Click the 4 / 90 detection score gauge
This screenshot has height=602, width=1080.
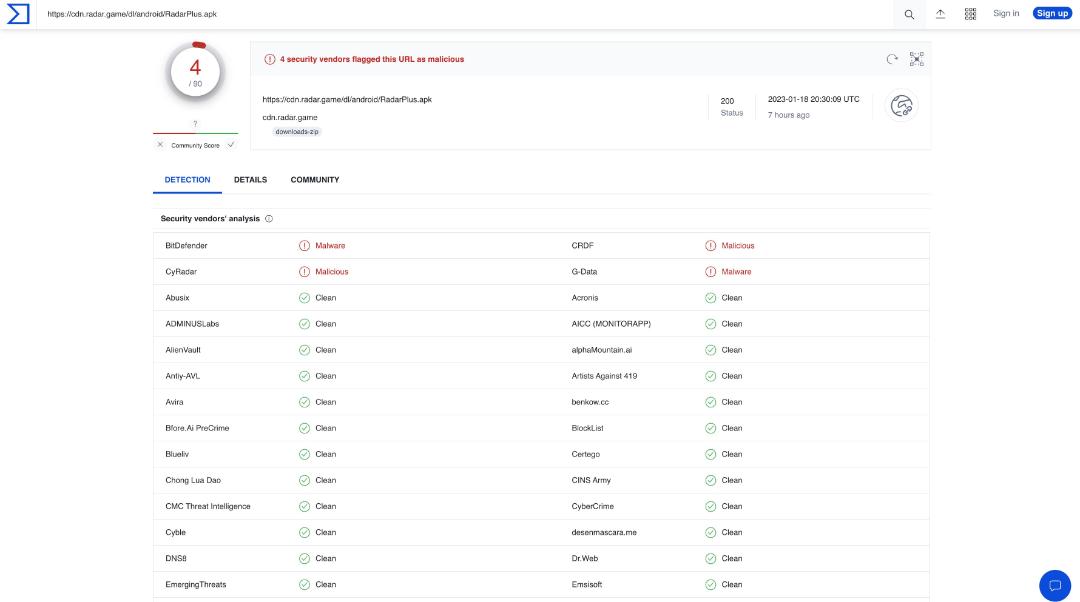tap(196, 72)
